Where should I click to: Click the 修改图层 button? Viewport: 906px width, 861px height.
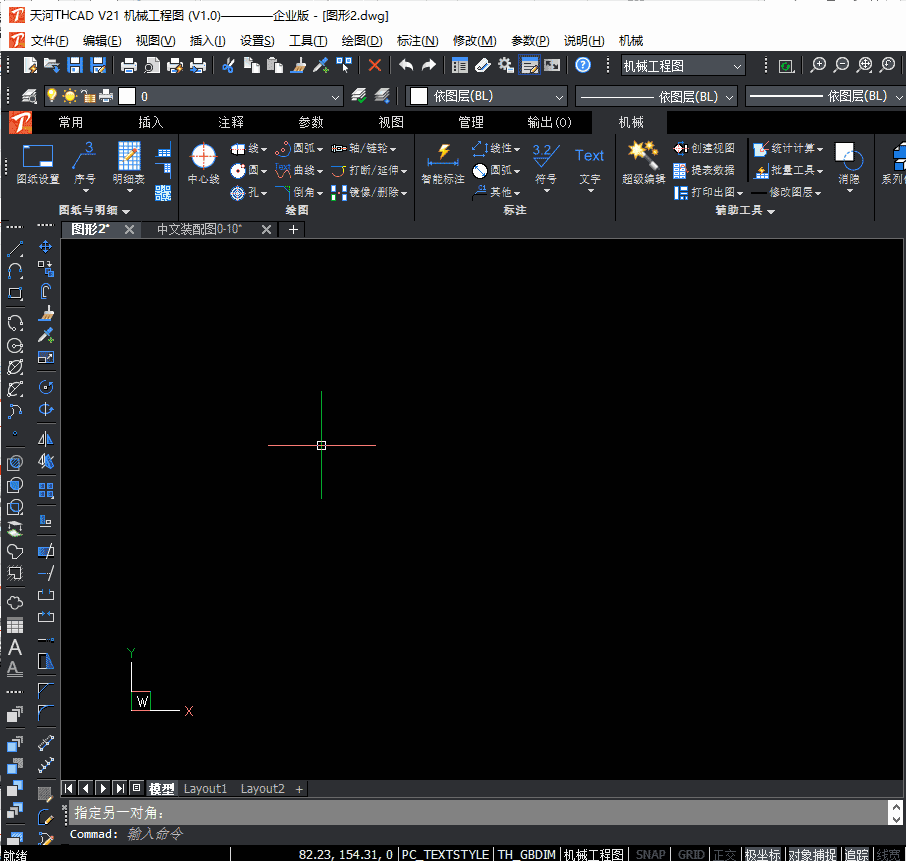pos(788,192)
